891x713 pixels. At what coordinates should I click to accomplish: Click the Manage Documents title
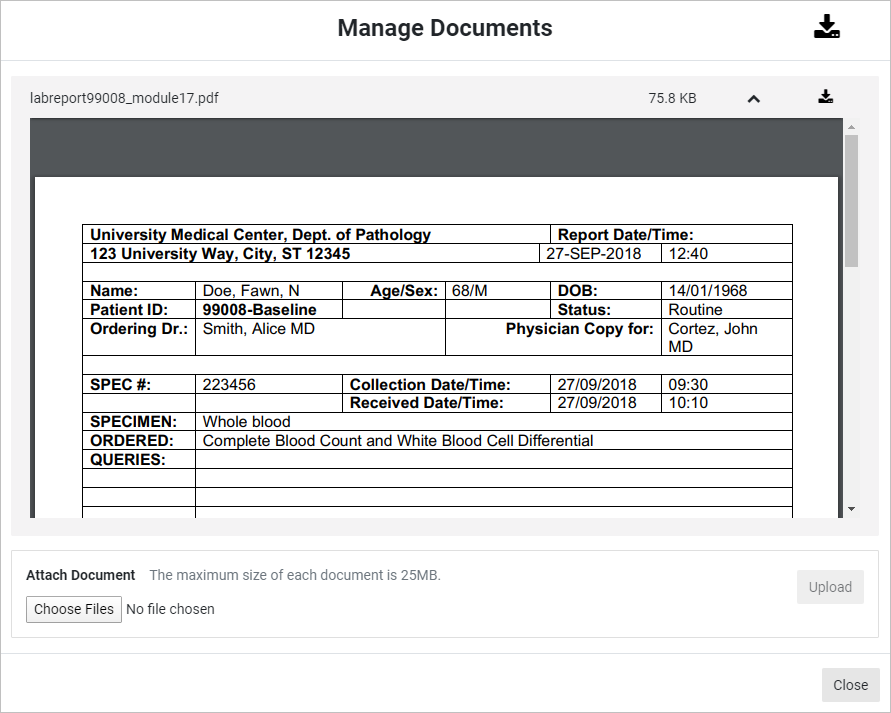445,28
